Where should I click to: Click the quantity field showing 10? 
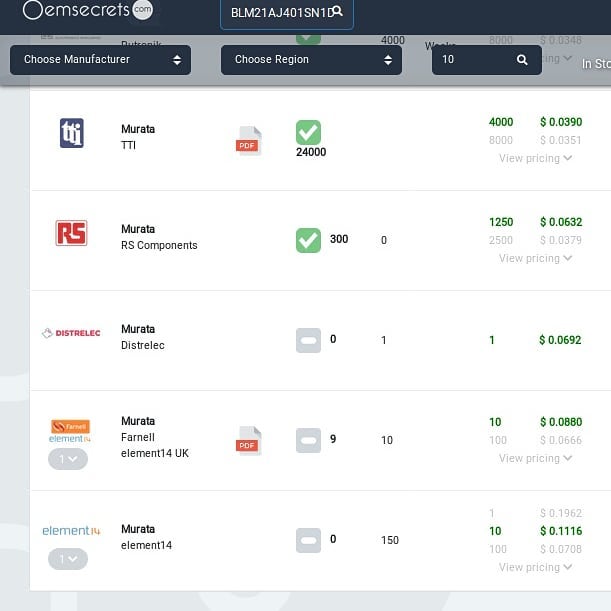click(487, 60)
